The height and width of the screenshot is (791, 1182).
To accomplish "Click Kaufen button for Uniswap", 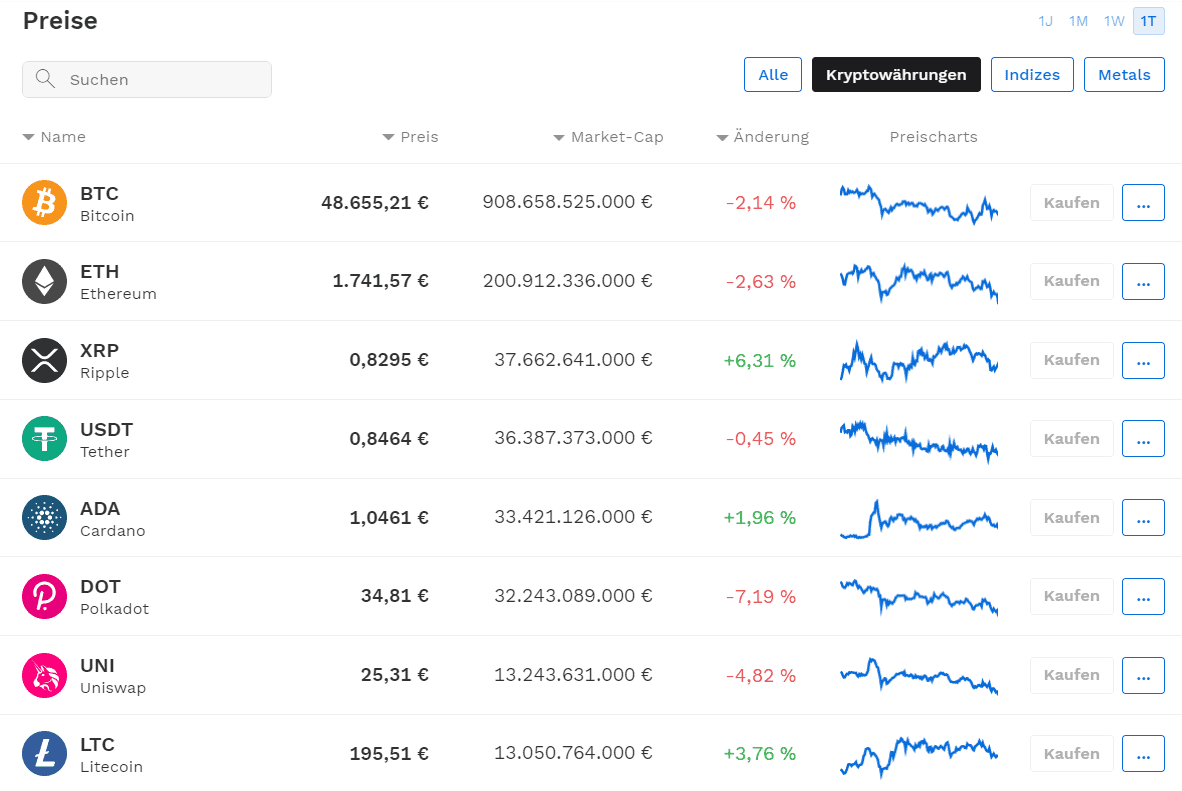I will (1071, 676).
